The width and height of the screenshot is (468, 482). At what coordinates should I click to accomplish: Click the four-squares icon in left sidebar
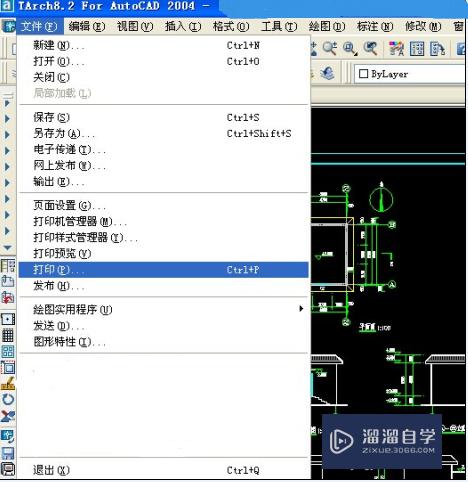click(x=8, y=351)
